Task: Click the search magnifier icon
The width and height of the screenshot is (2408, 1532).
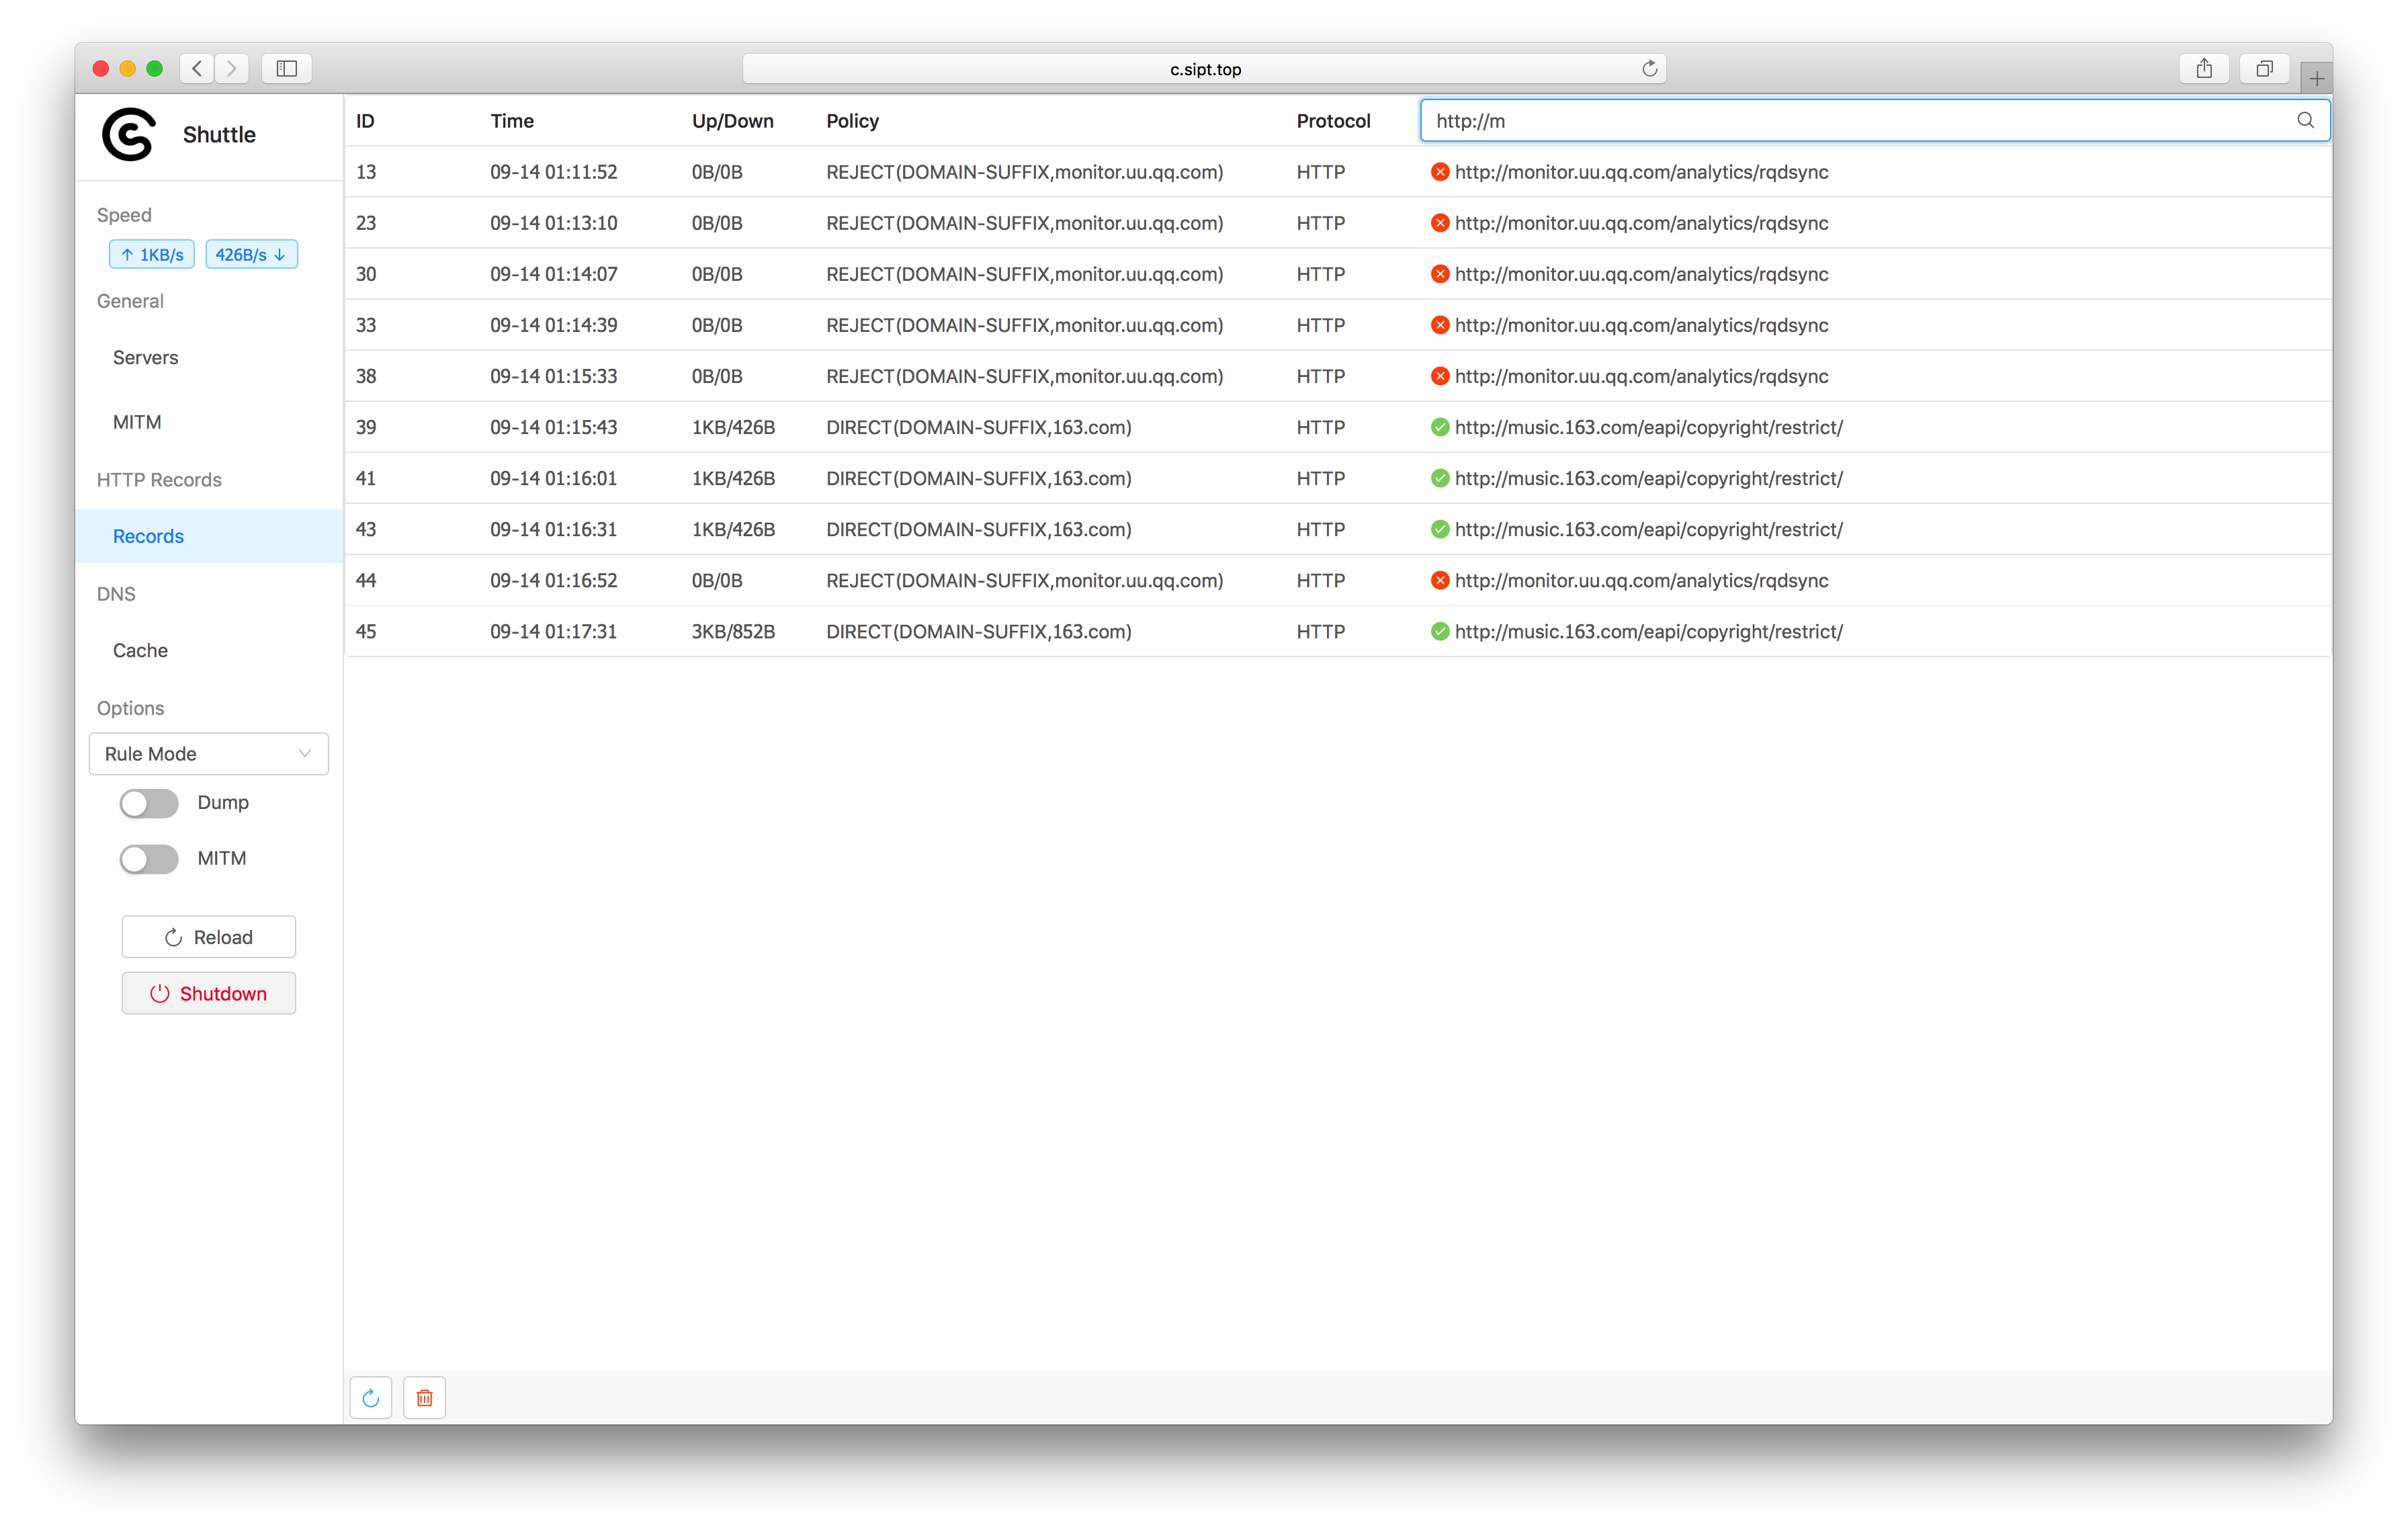Action: 2305,120
